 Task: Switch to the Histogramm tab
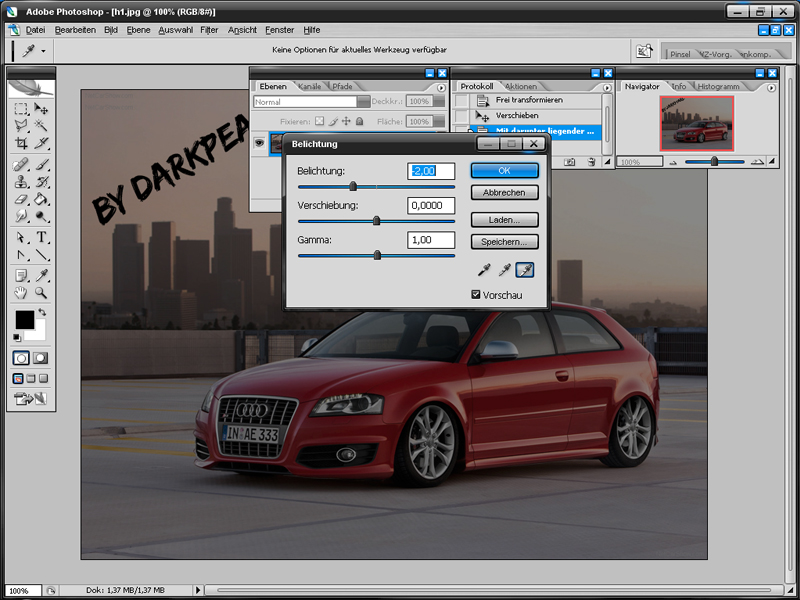click(716, 87)
